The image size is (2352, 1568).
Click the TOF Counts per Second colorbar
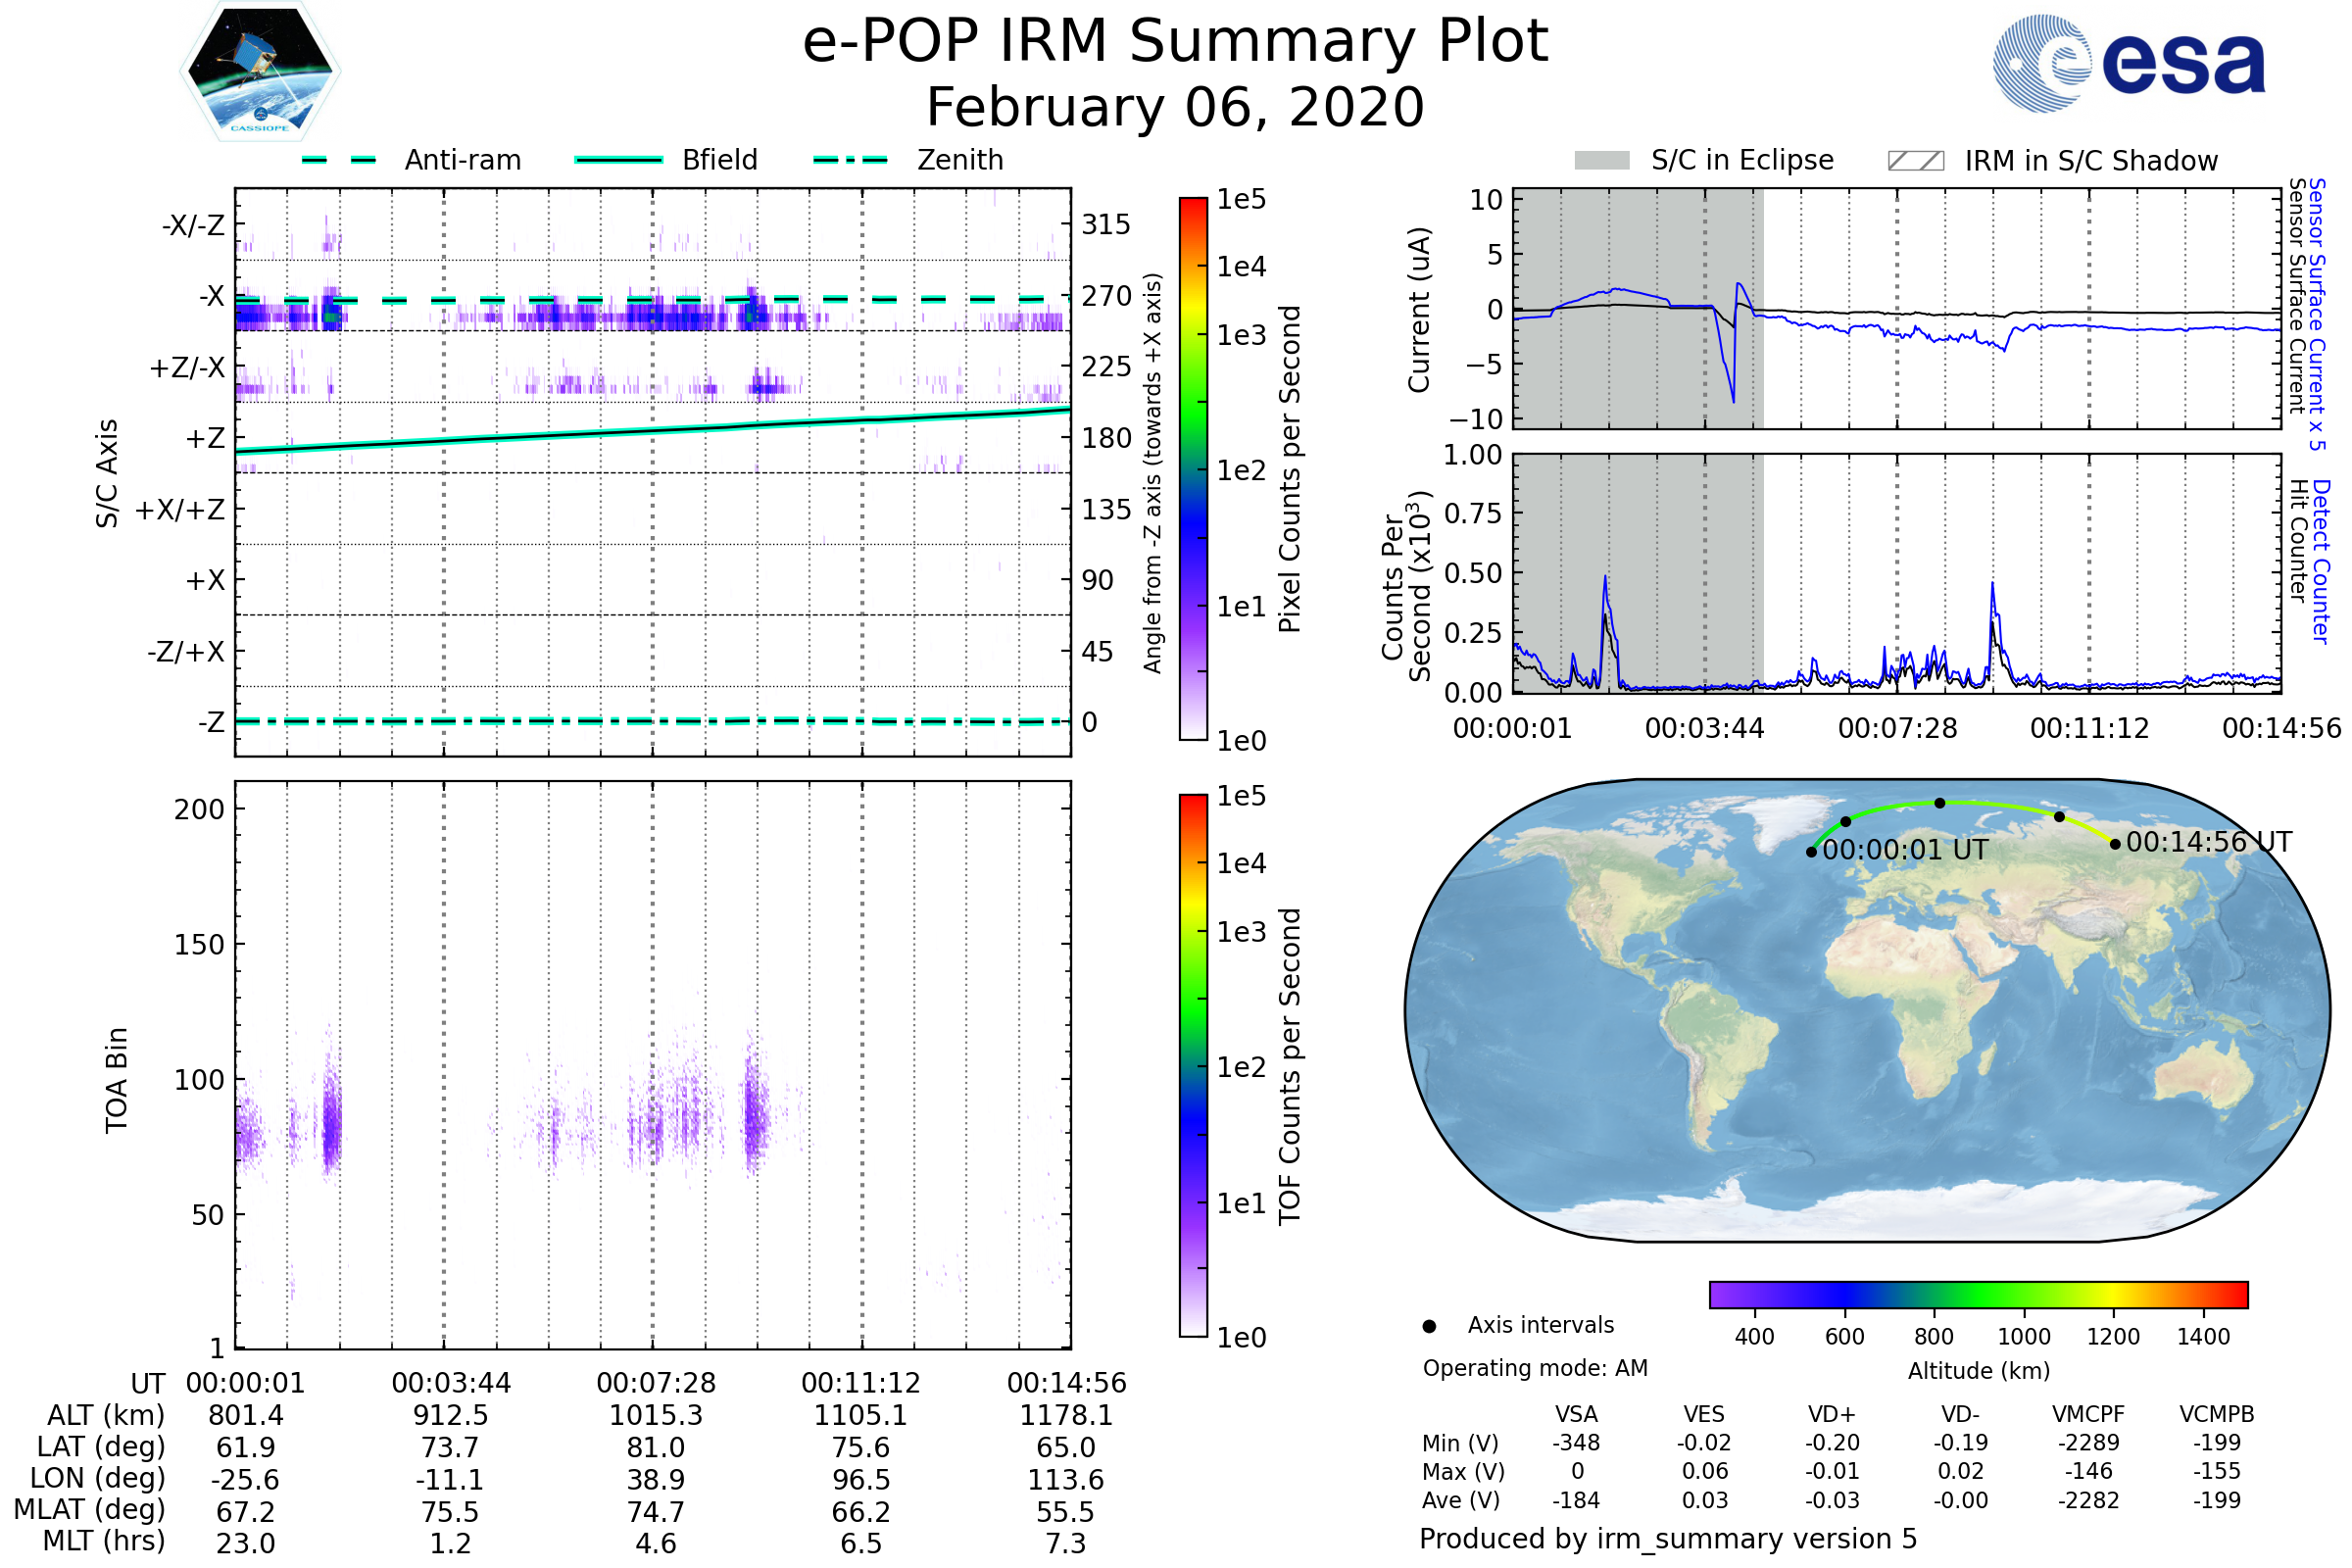(1193, 1065)
